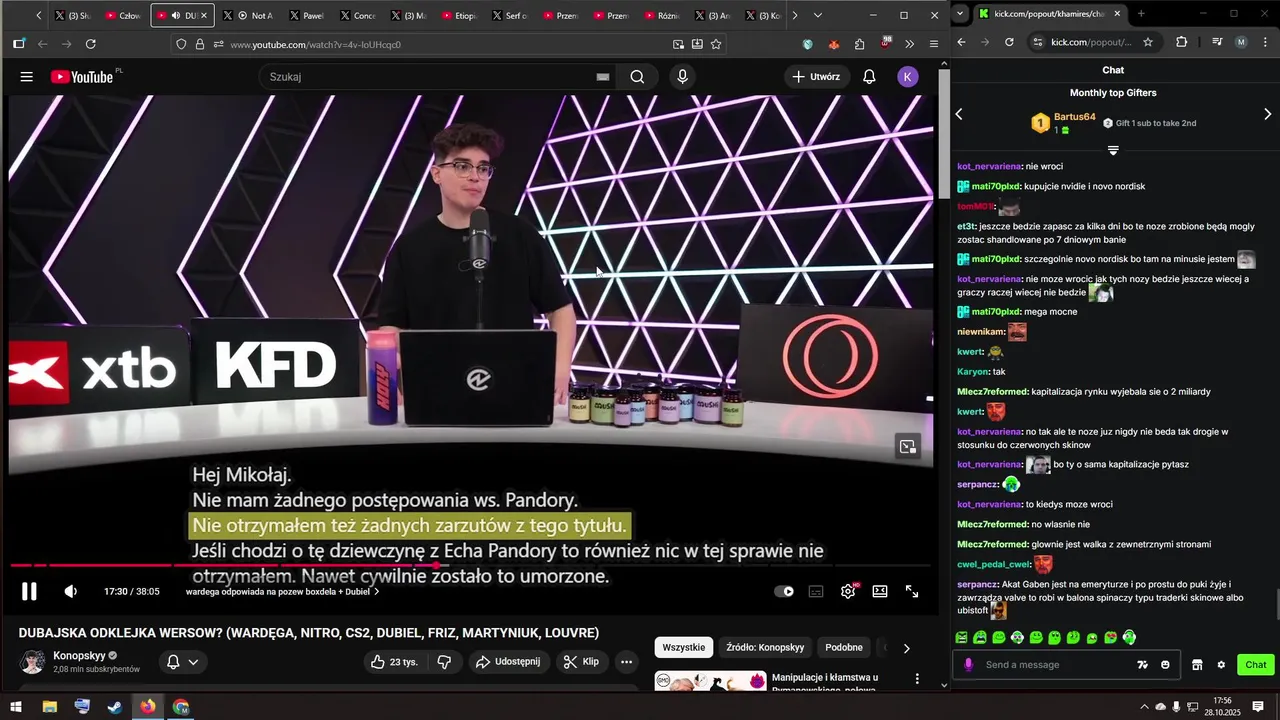The height and width of the screenshot is (720, 1280).
Task: Select Źródło: Konopskyy filter chip
Action: point(765,647)
